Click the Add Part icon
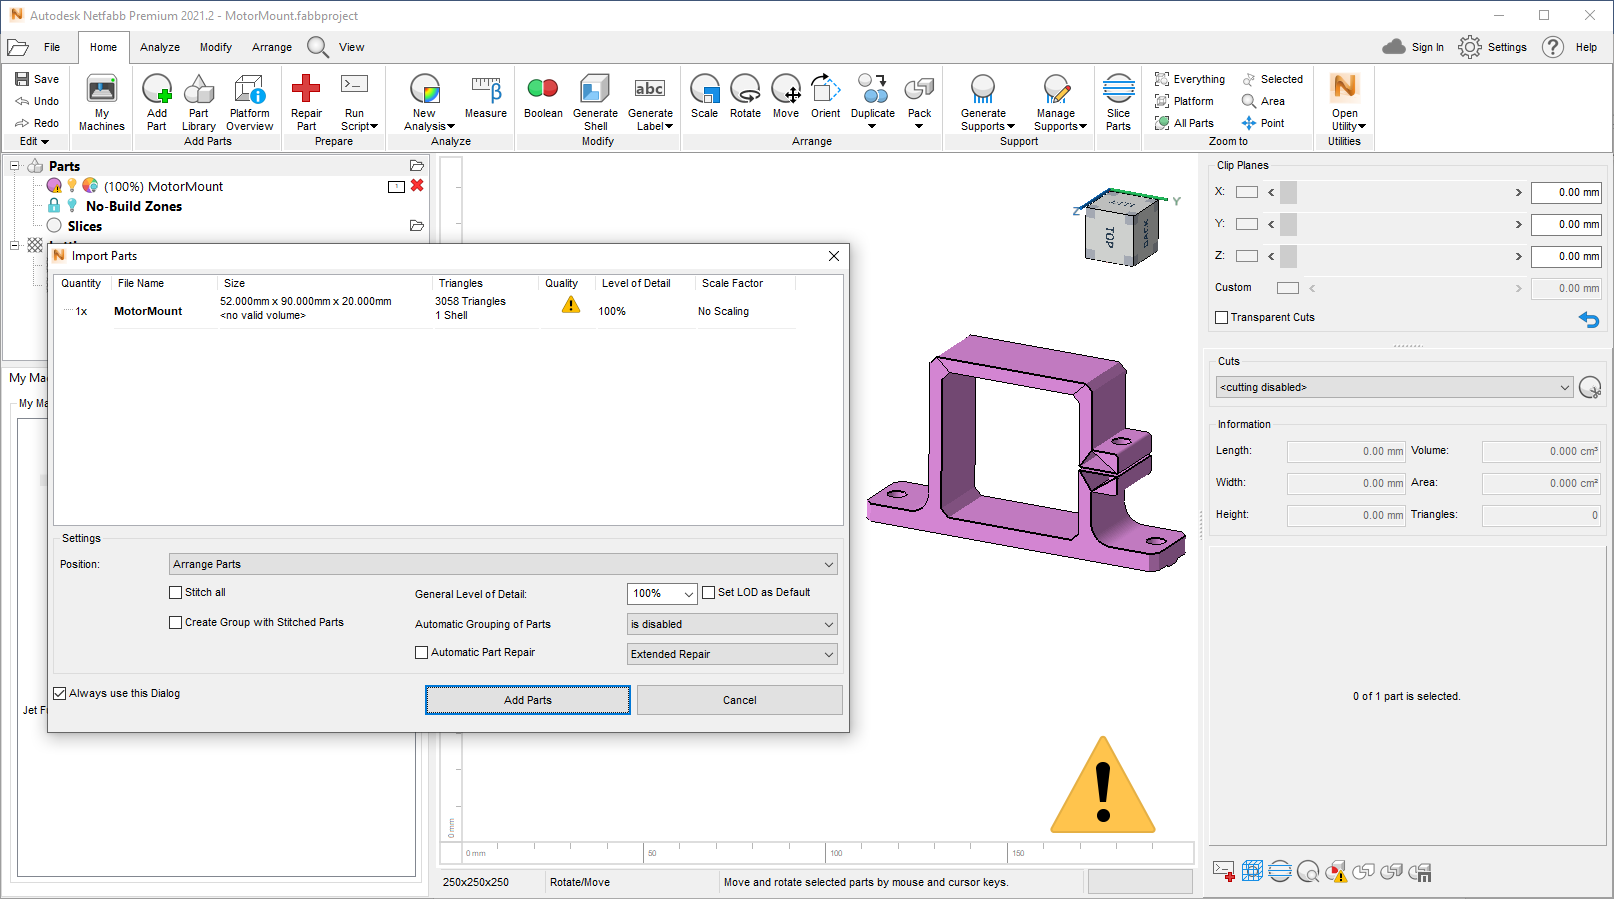Image resolution: width=1614 pixels, height=899 pixels. 157,90
